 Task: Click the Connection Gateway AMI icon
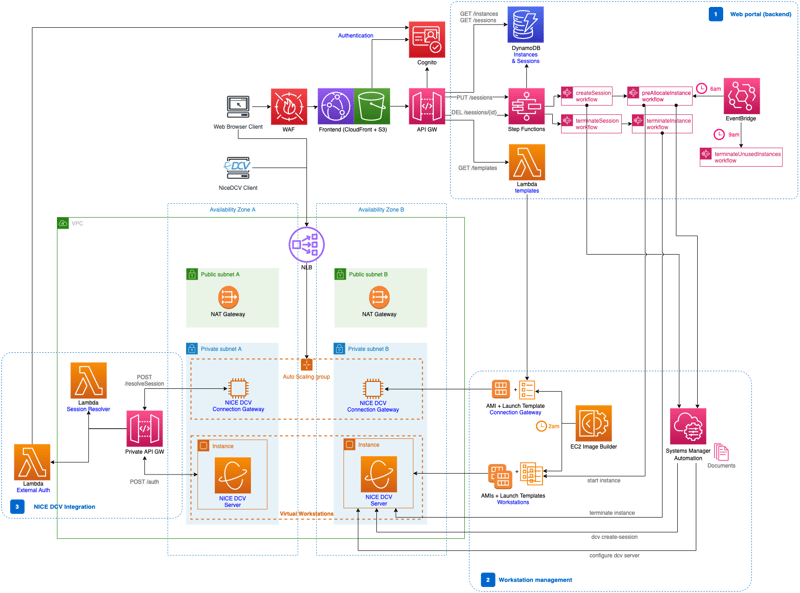(501, 389)
